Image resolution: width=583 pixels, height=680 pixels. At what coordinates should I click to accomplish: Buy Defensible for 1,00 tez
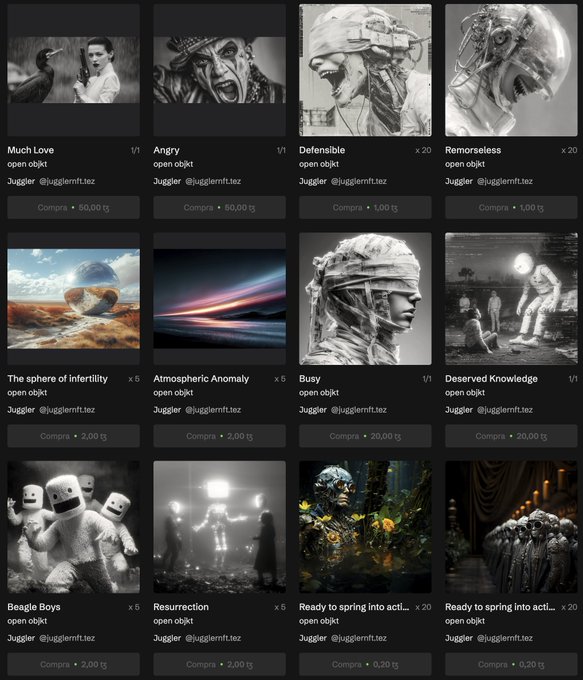(365, 207)
